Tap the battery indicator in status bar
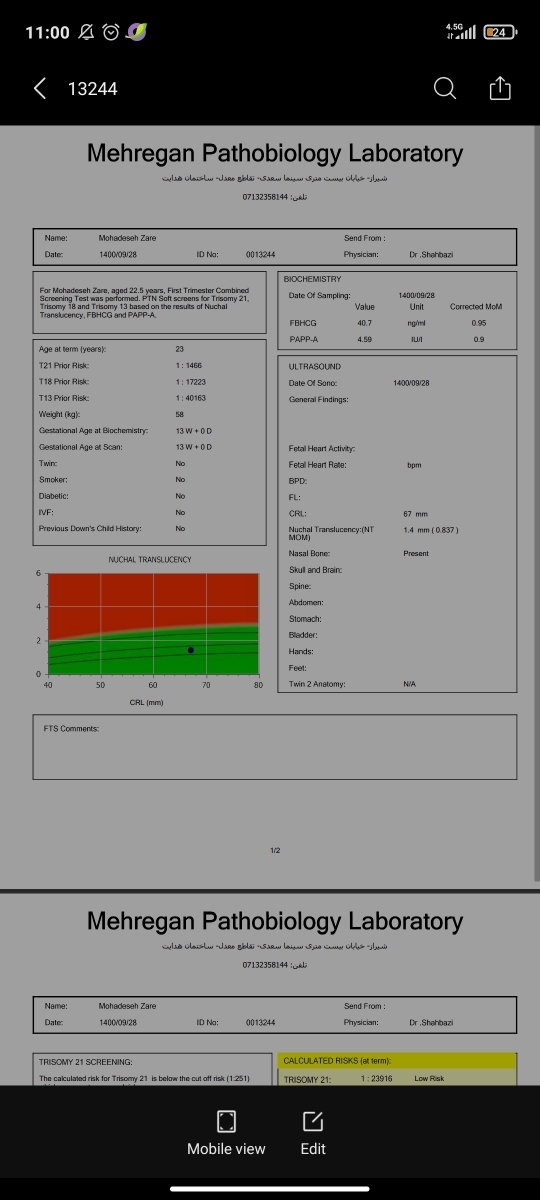 coord(499,32)
